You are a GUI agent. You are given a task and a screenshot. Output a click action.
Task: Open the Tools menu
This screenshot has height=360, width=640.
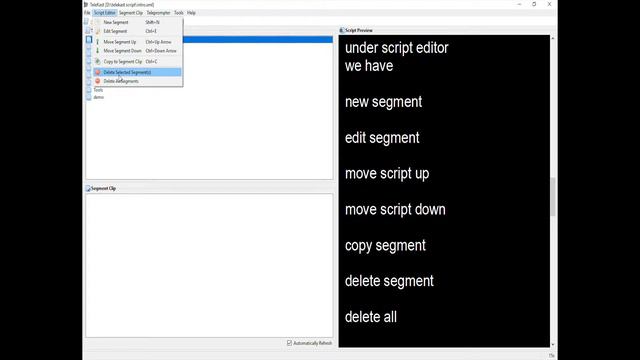179,13
